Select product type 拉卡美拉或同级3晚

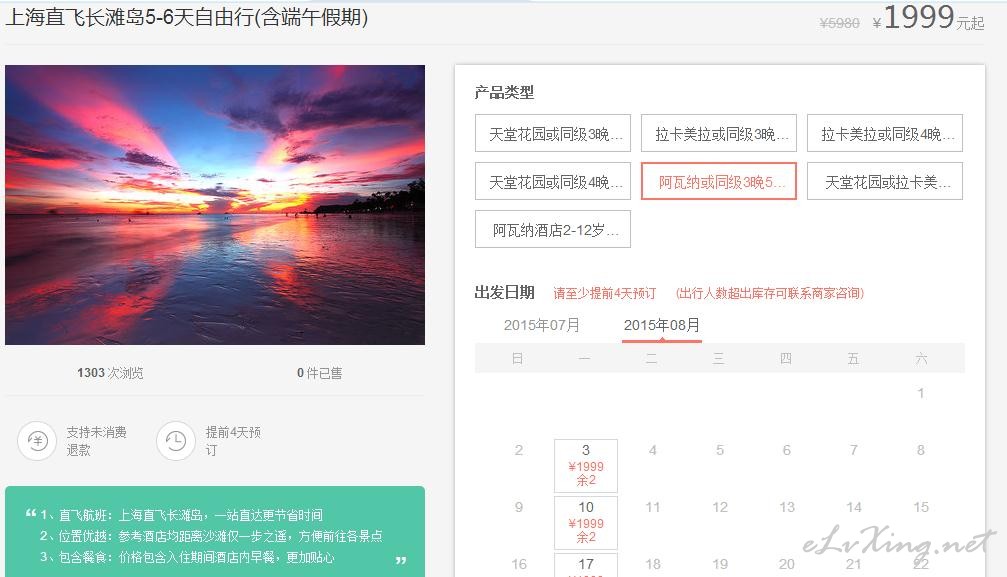(719, 133)
